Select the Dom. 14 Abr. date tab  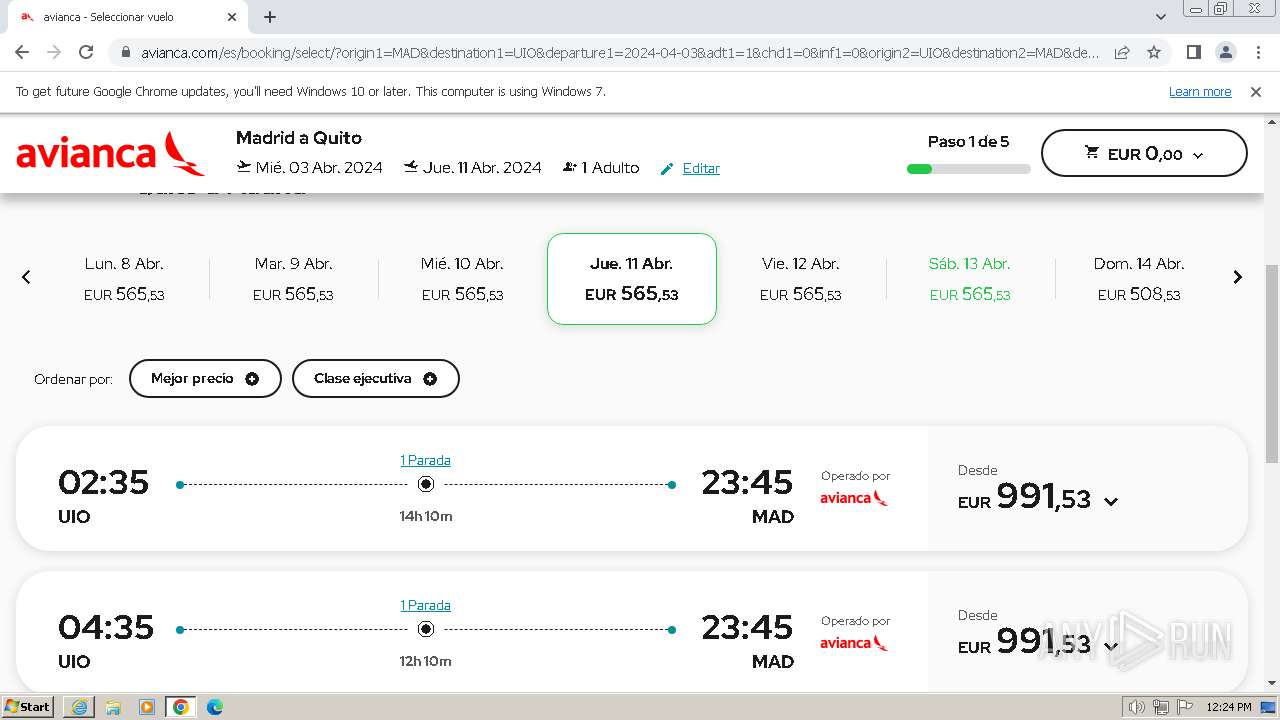[x=1138, y=278]
